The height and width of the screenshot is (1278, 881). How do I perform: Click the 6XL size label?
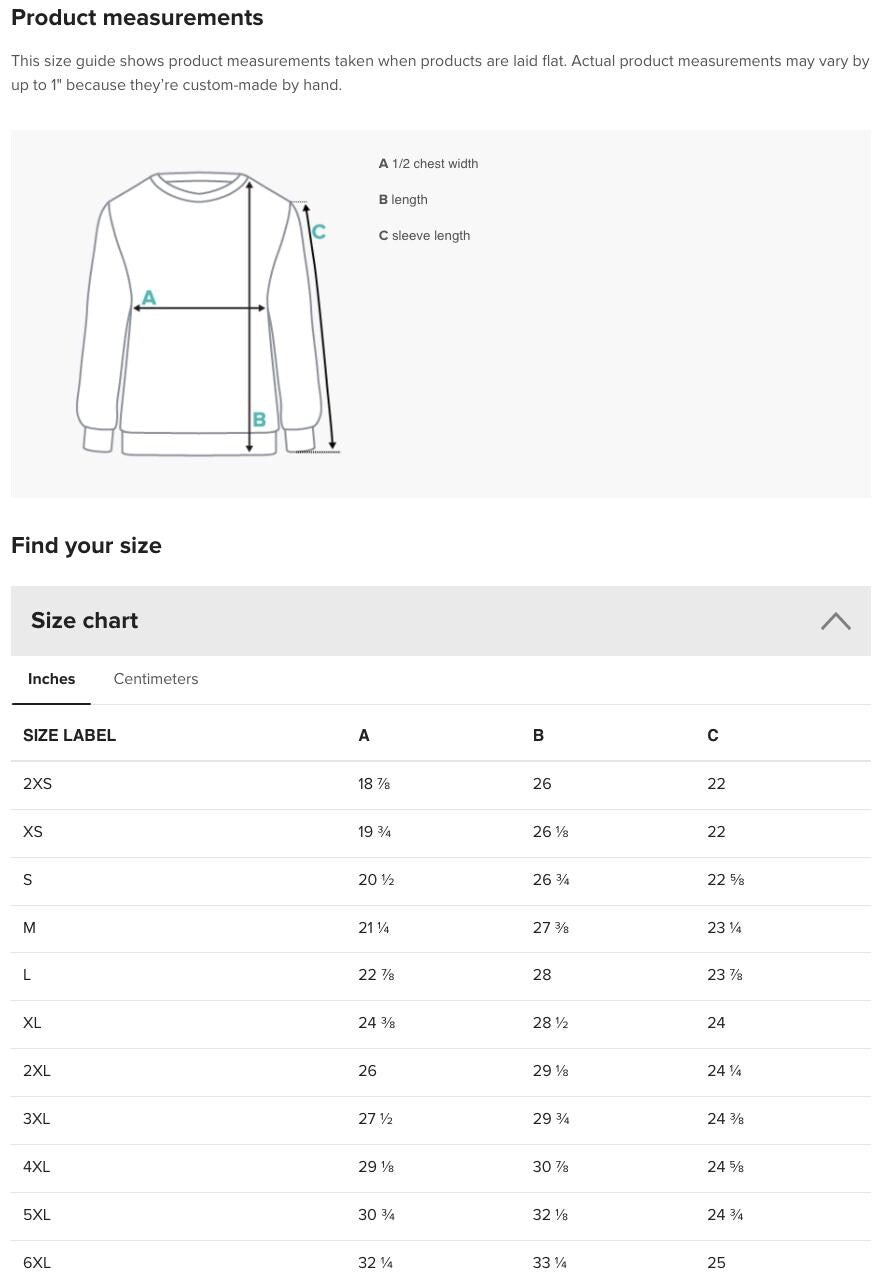pos(36,1263)
